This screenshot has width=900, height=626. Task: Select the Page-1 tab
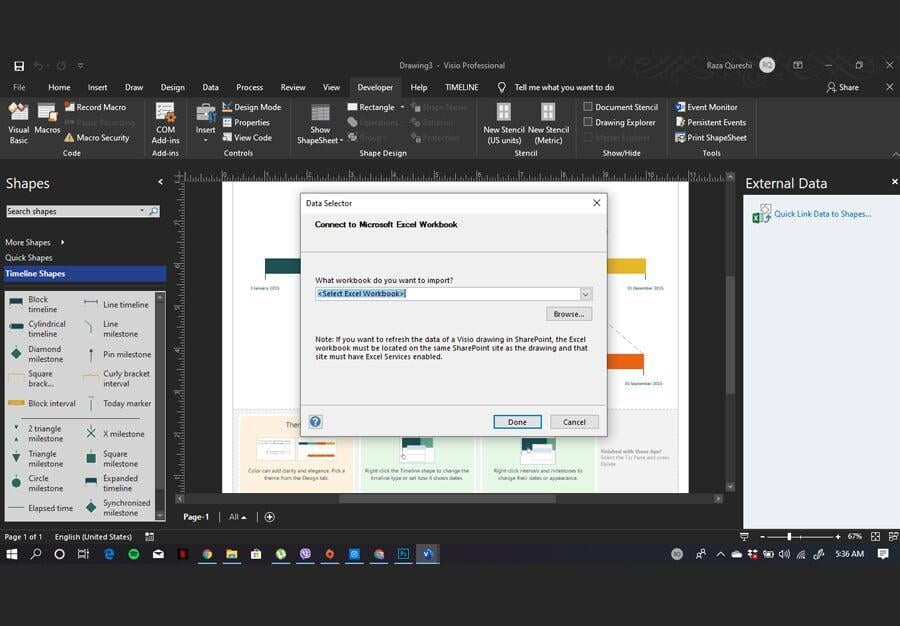(196, 517)
